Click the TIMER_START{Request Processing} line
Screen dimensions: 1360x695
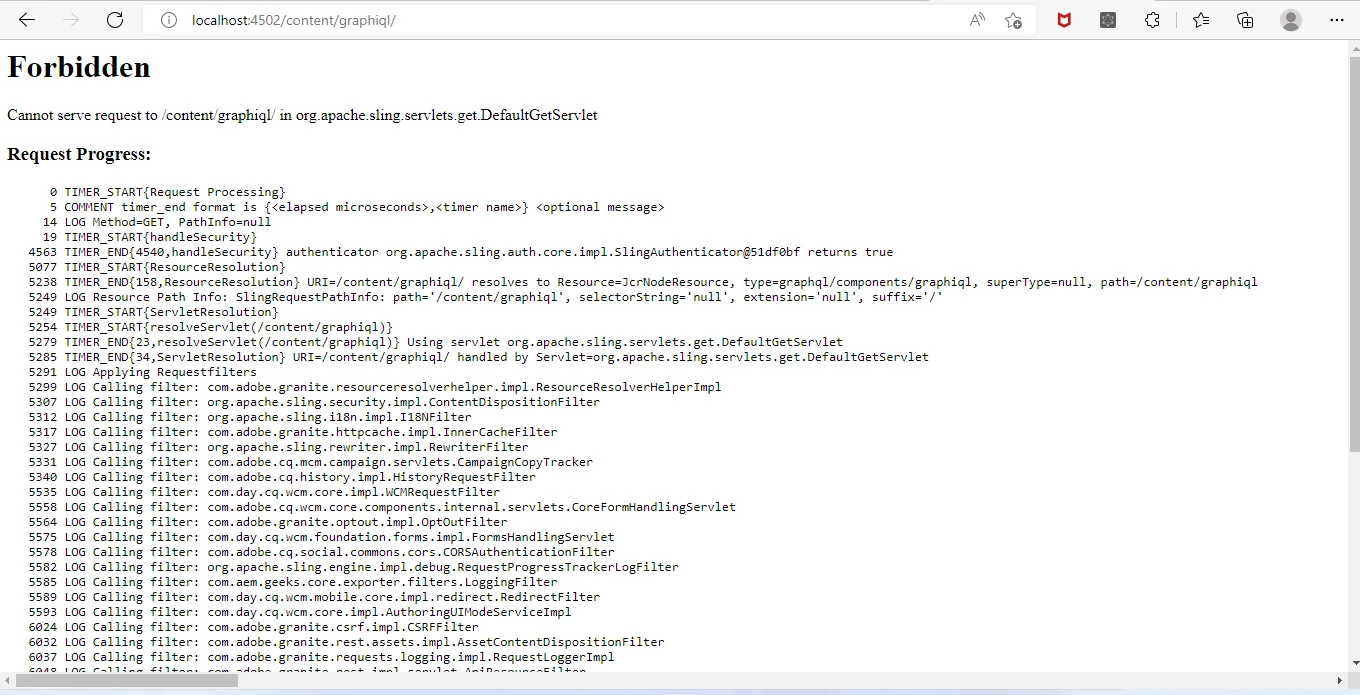coord(167,192)
